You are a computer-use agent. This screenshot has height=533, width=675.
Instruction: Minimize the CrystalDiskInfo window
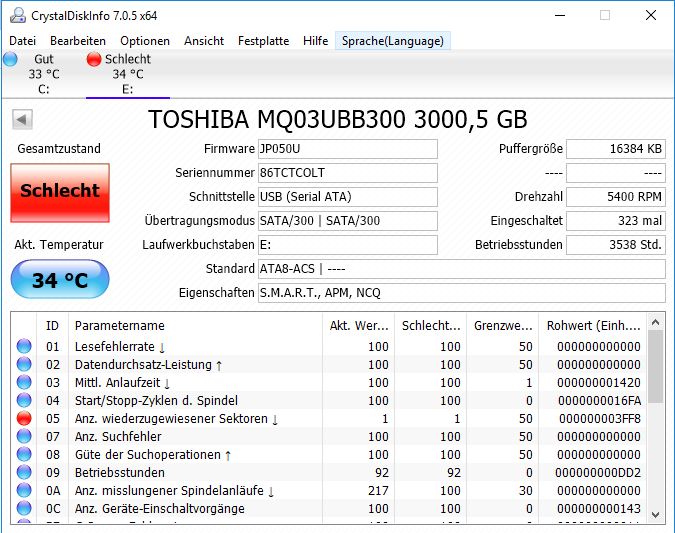point(560,15)
